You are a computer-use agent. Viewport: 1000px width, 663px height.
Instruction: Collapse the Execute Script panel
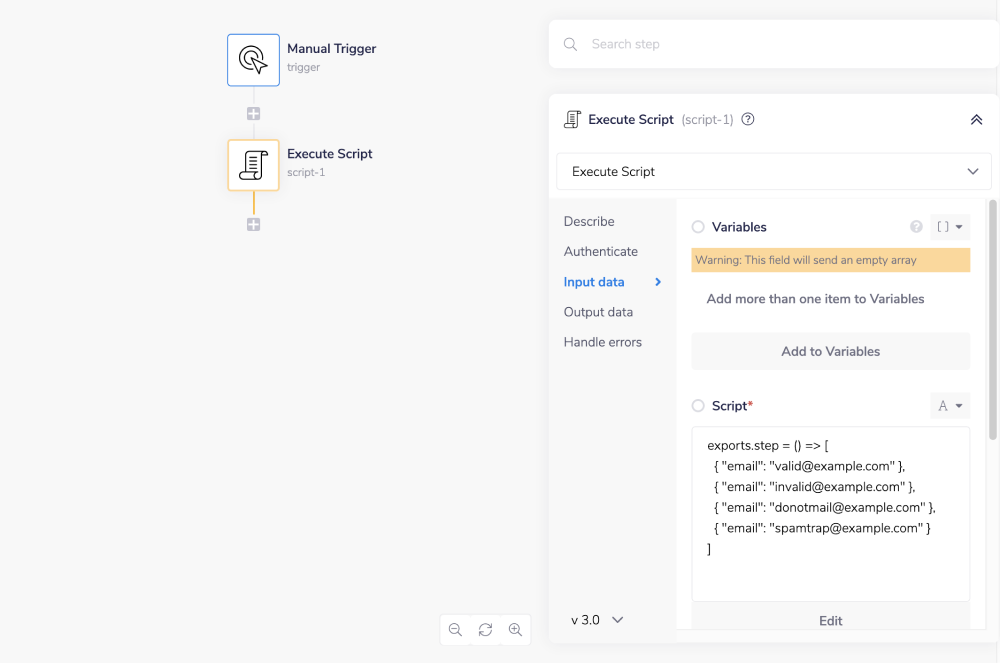pyautogui.click(x=976, y=120)
